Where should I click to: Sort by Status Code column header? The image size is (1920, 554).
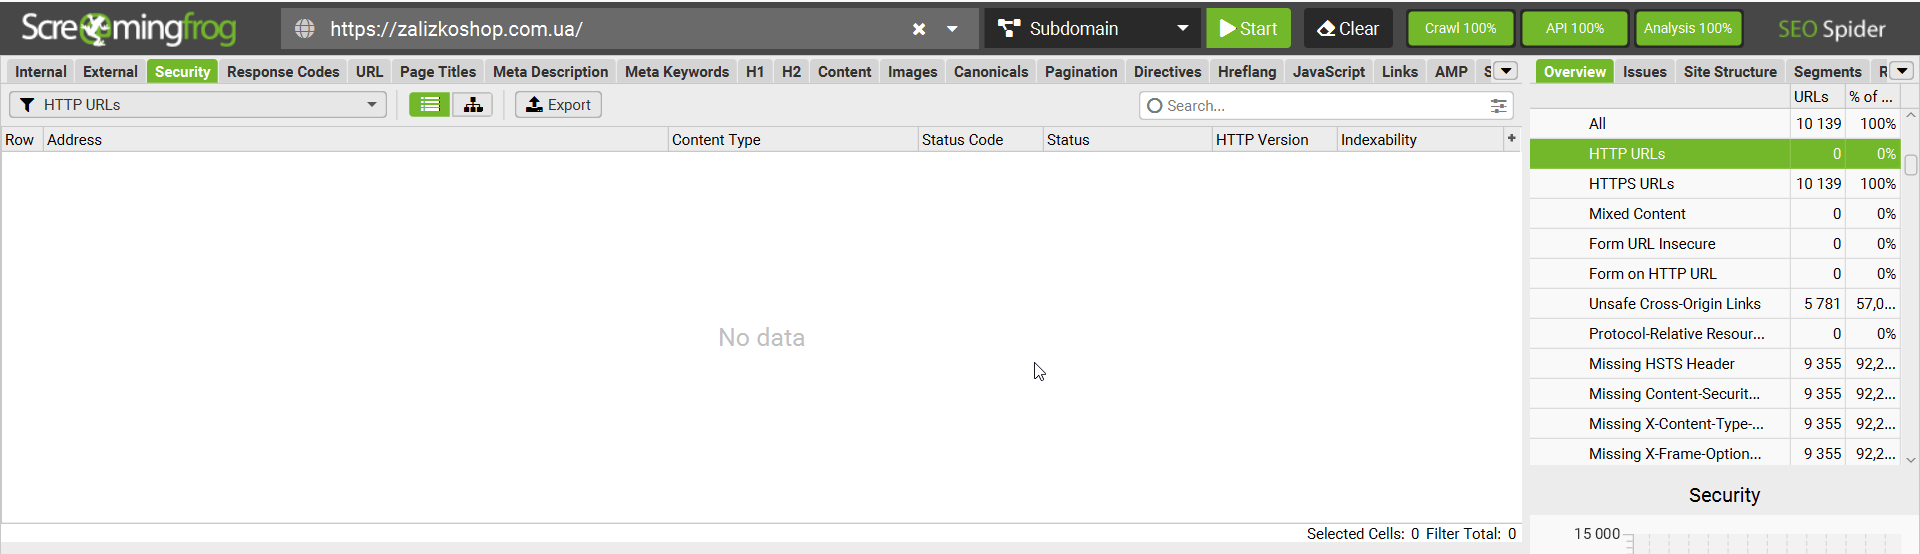pos(980,139)
